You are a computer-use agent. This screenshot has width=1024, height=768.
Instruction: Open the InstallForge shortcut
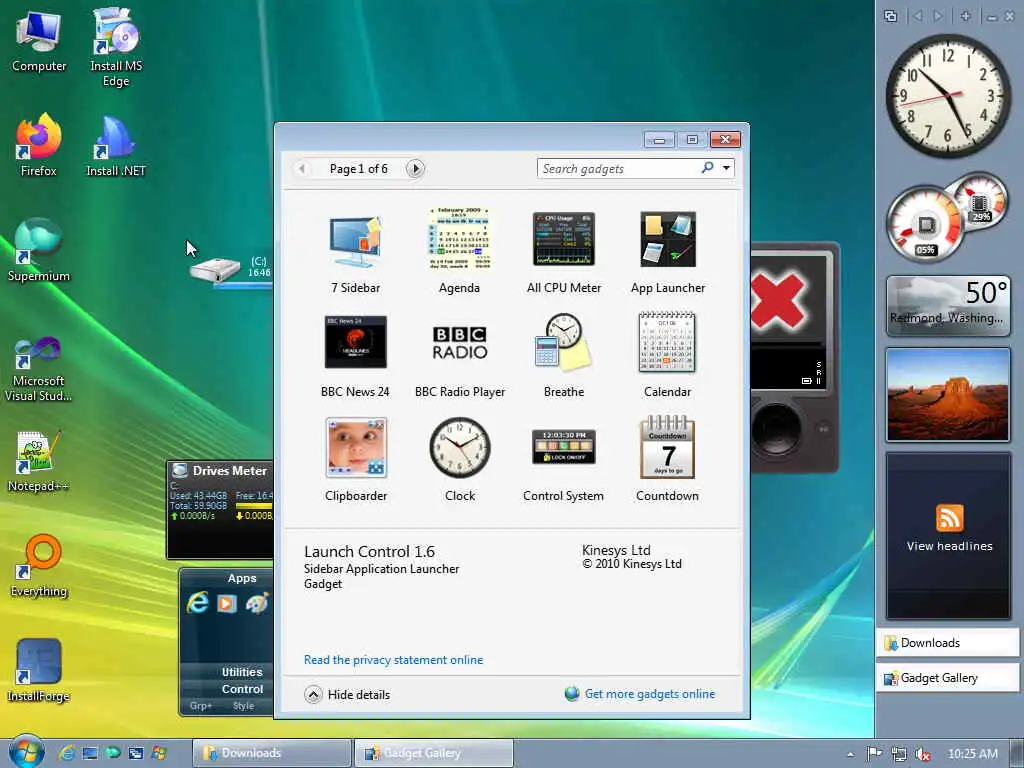[39, 671]
